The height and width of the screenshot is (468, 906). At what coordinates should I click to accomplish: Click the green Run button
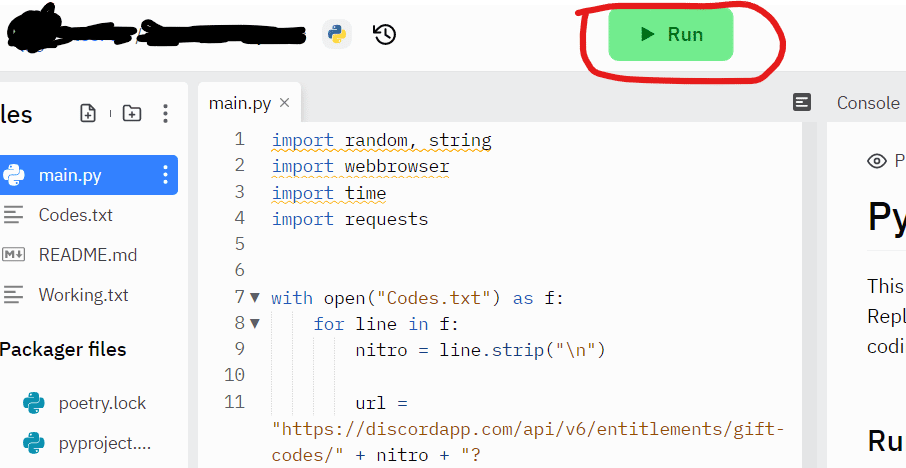(671, 34)
